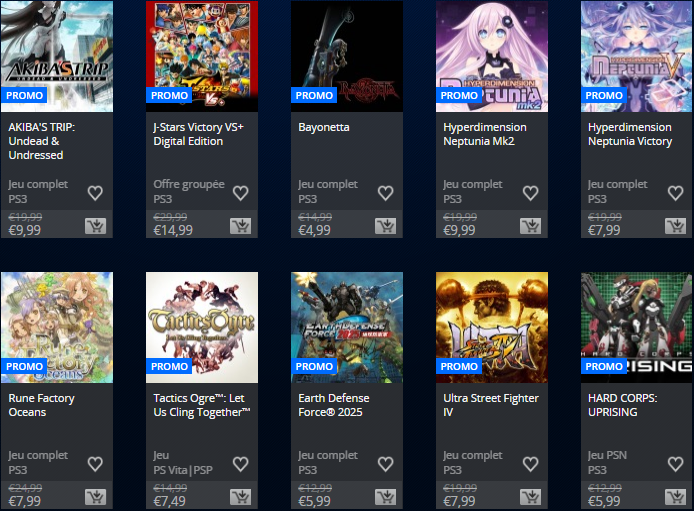This screenshot has width=694, height=511.
Task: Favorite Tactics Ogre using heart icon
Action: [240, 464]
